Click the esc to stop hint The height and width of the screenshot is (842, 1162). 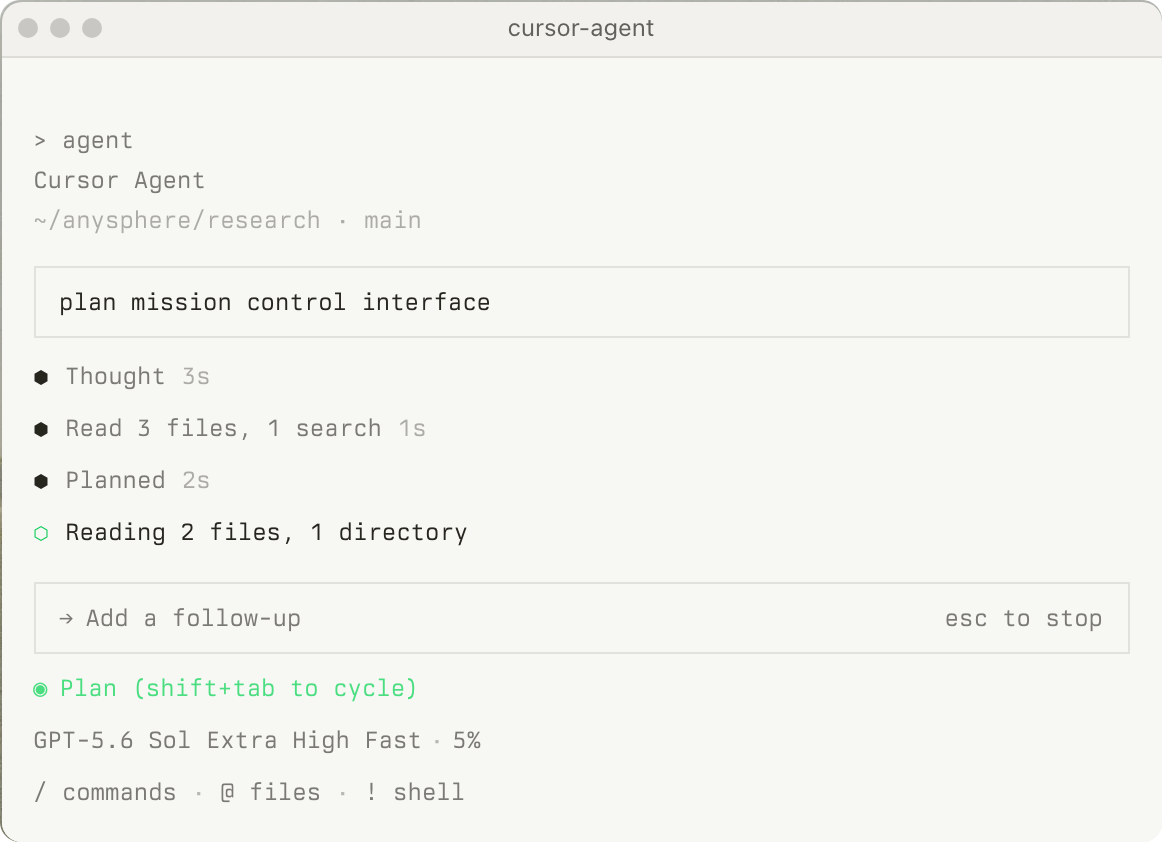click(1023, 618)
